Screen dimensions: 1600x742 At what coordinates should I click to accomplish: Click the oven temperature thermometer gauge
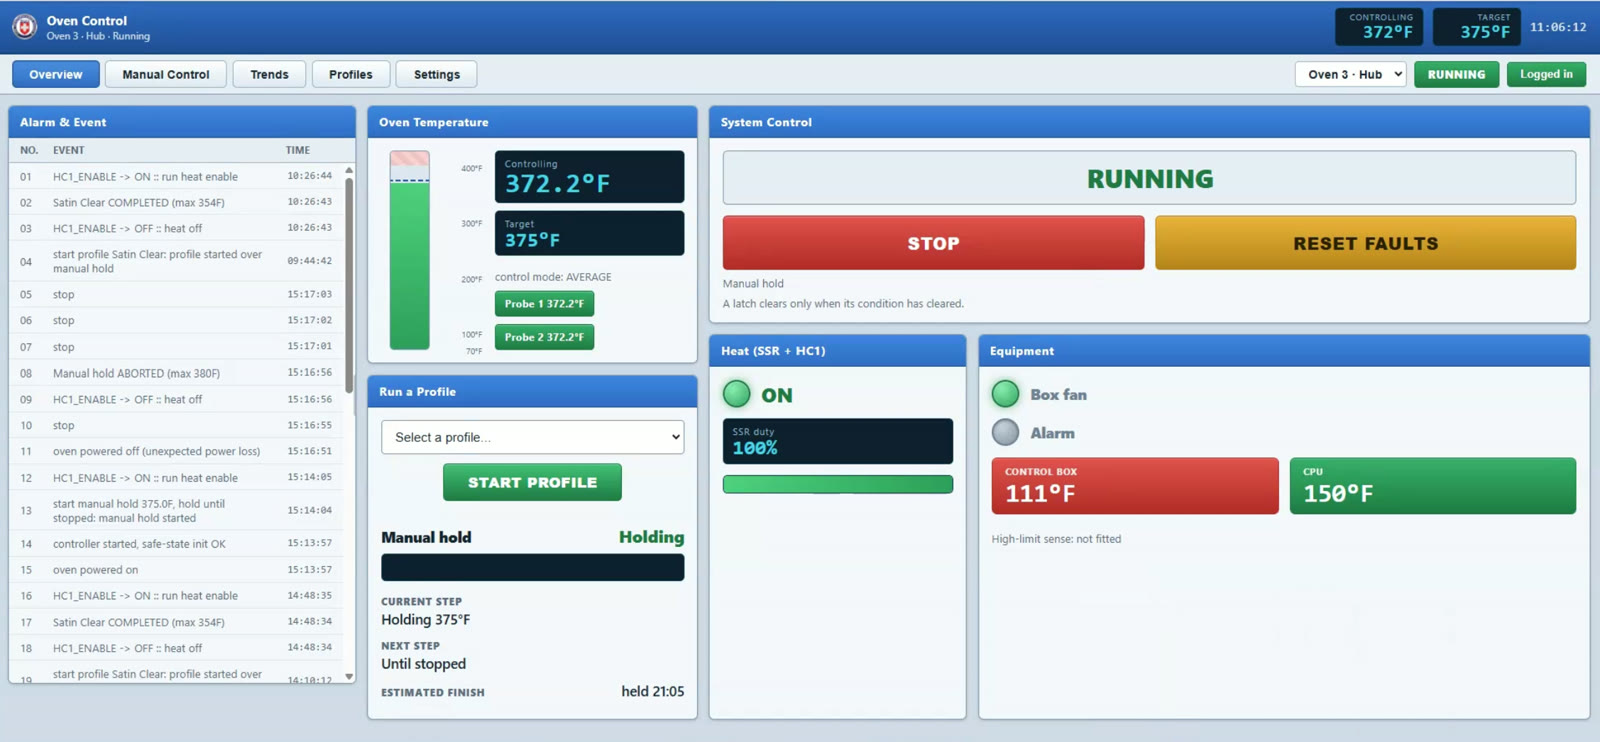click(x=409, y=250)
